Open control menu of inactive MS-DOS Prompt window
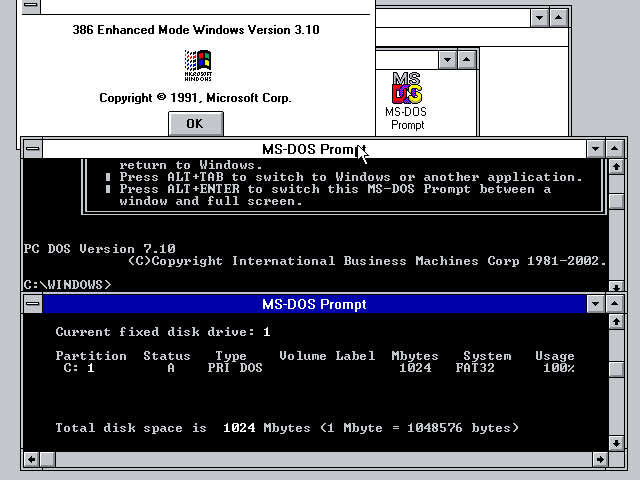640x480 pixels. [x=33, y=149]
